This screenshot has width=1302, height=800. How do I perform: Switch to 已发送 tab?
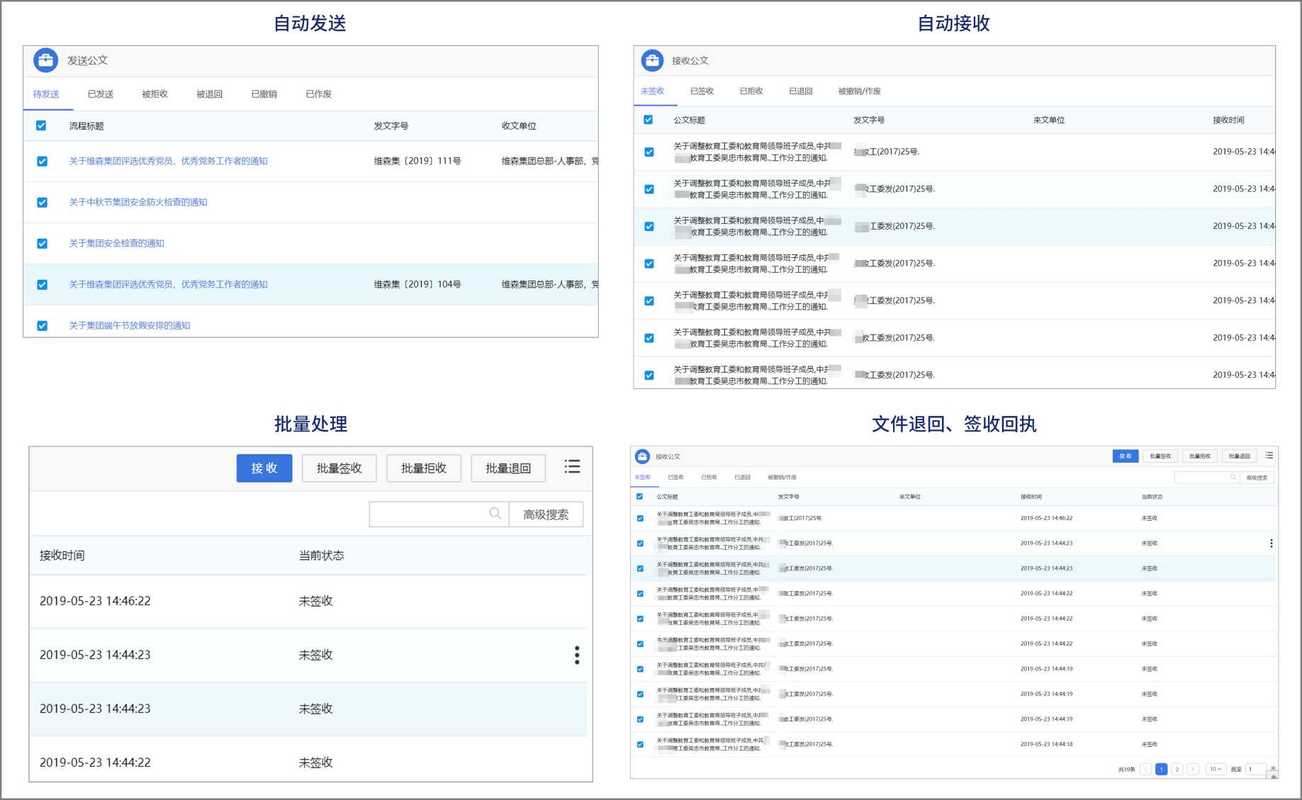[101, 94]
